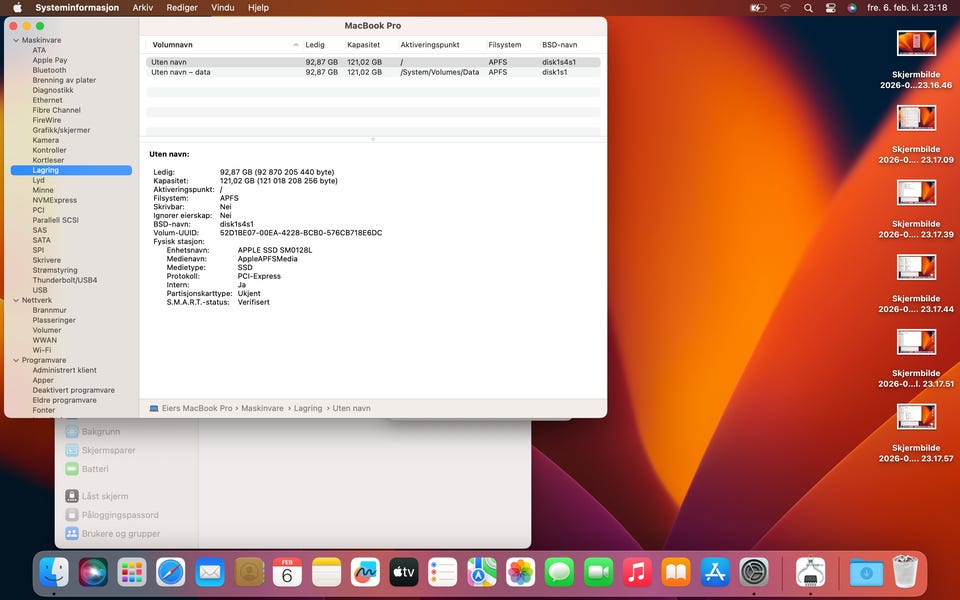Open the Photos app in dock

click(x=520, y=572)
